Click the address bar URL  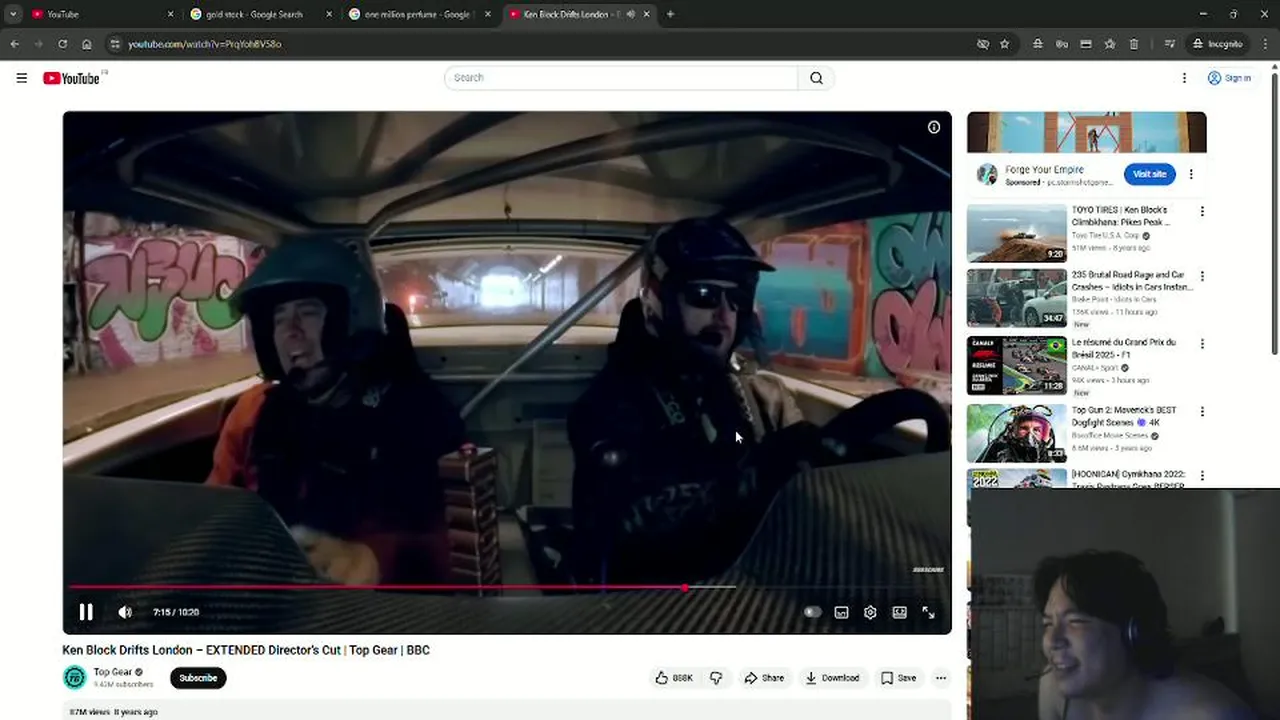pos(205,44)
